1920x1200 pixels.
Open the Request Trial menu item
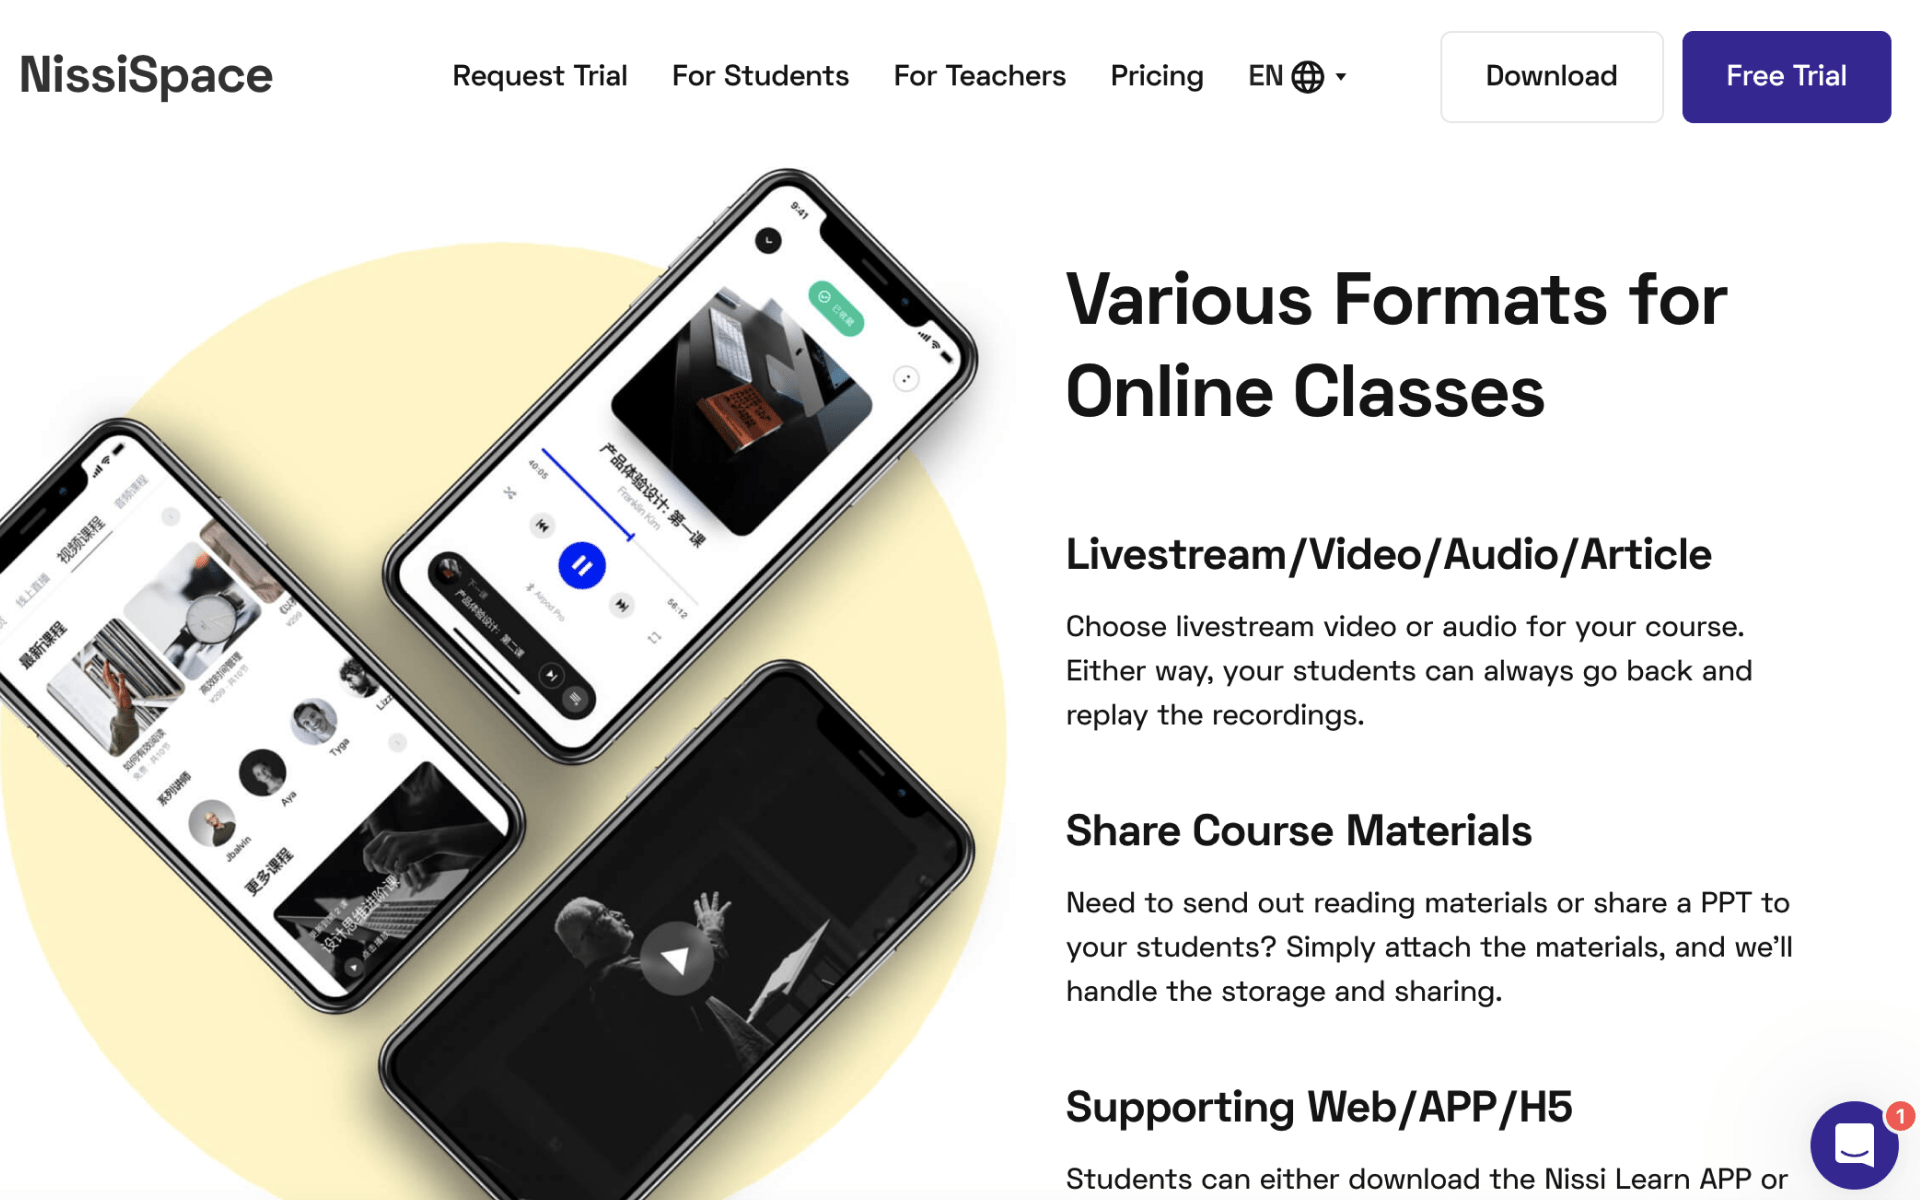point(539,76)
